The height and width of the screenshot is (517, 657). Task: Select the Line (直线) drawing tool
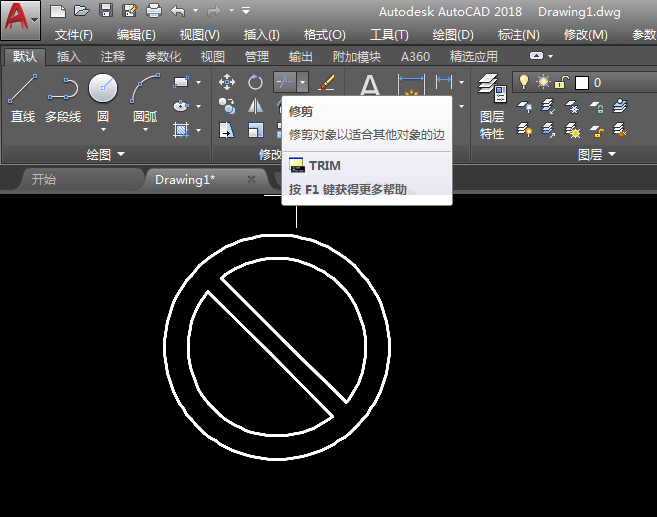click(23, 98)
